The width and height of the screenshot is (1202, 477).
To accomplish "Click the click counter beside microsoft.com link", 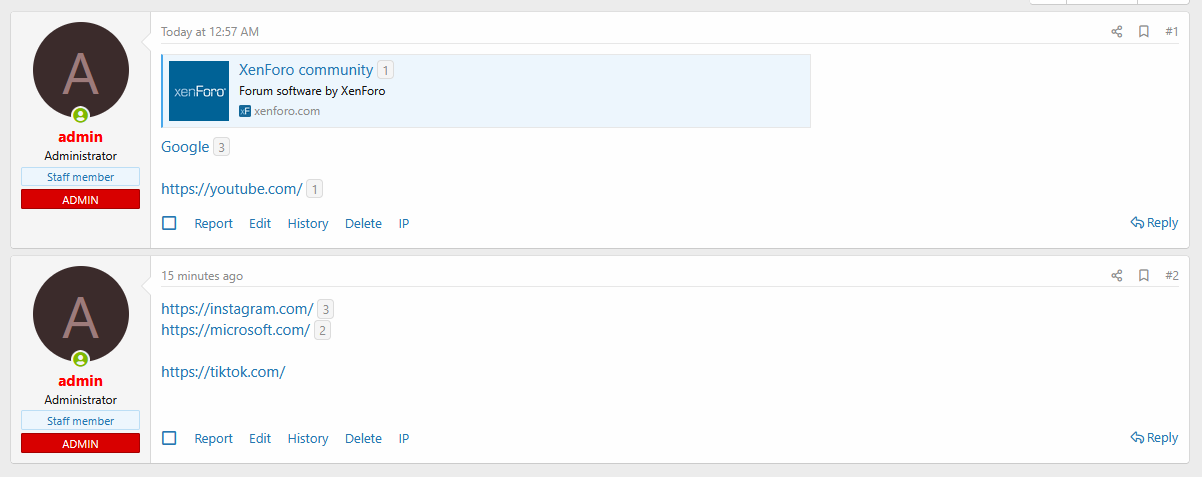I will 323,330.
